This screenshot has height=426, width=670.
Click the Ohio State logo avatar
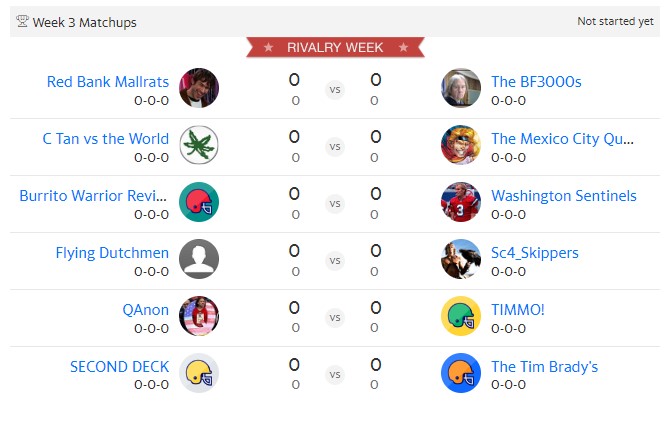[x=199, y=145]
